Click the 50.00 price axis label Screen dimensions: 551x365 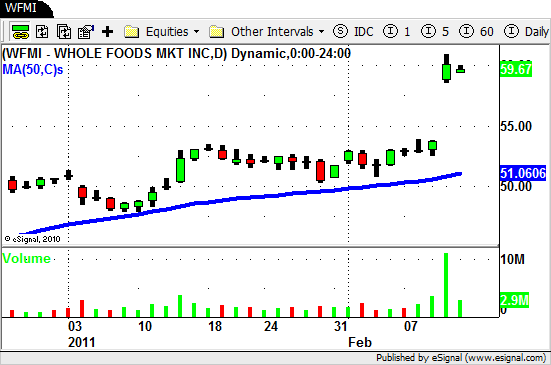click(x=516, y=186)
